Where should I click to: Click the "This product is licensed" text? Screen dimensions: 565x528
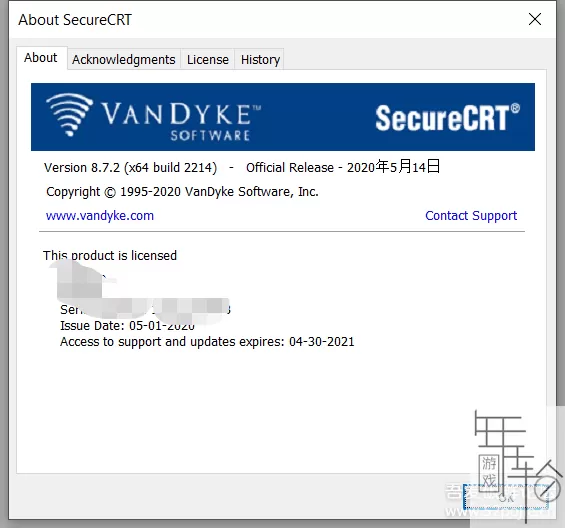(x=110, y=256)
